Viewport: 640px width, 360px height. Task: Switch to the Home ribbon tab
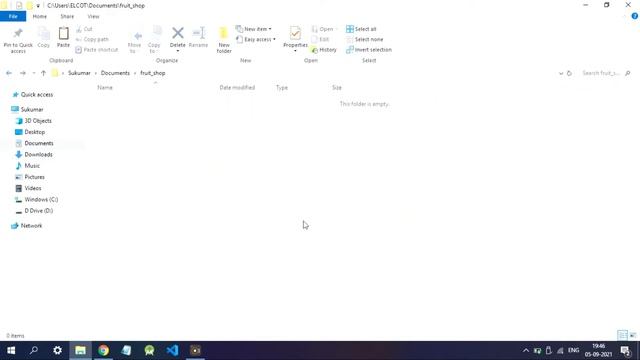point(40,16)
